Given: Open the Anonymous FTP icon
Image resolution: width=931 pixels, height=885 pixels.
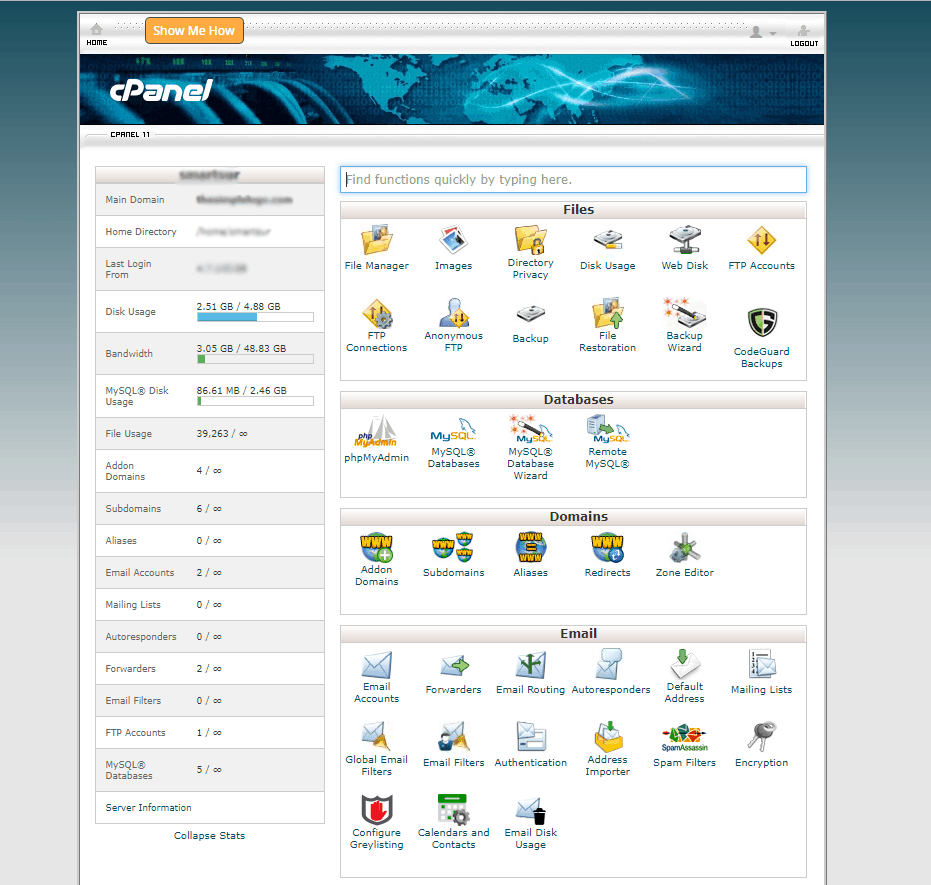Looking at the screenshot, I should pyautogui.click(x=454, y=313).
